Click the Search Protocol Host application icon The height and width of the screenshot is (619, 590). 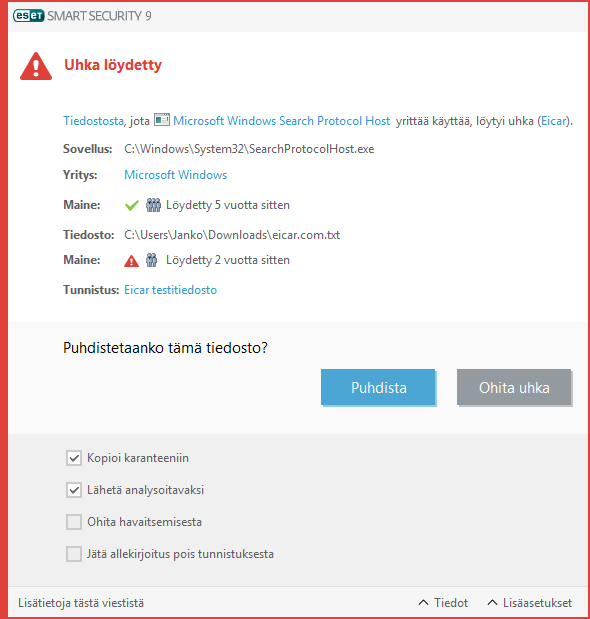click(162, 120)
